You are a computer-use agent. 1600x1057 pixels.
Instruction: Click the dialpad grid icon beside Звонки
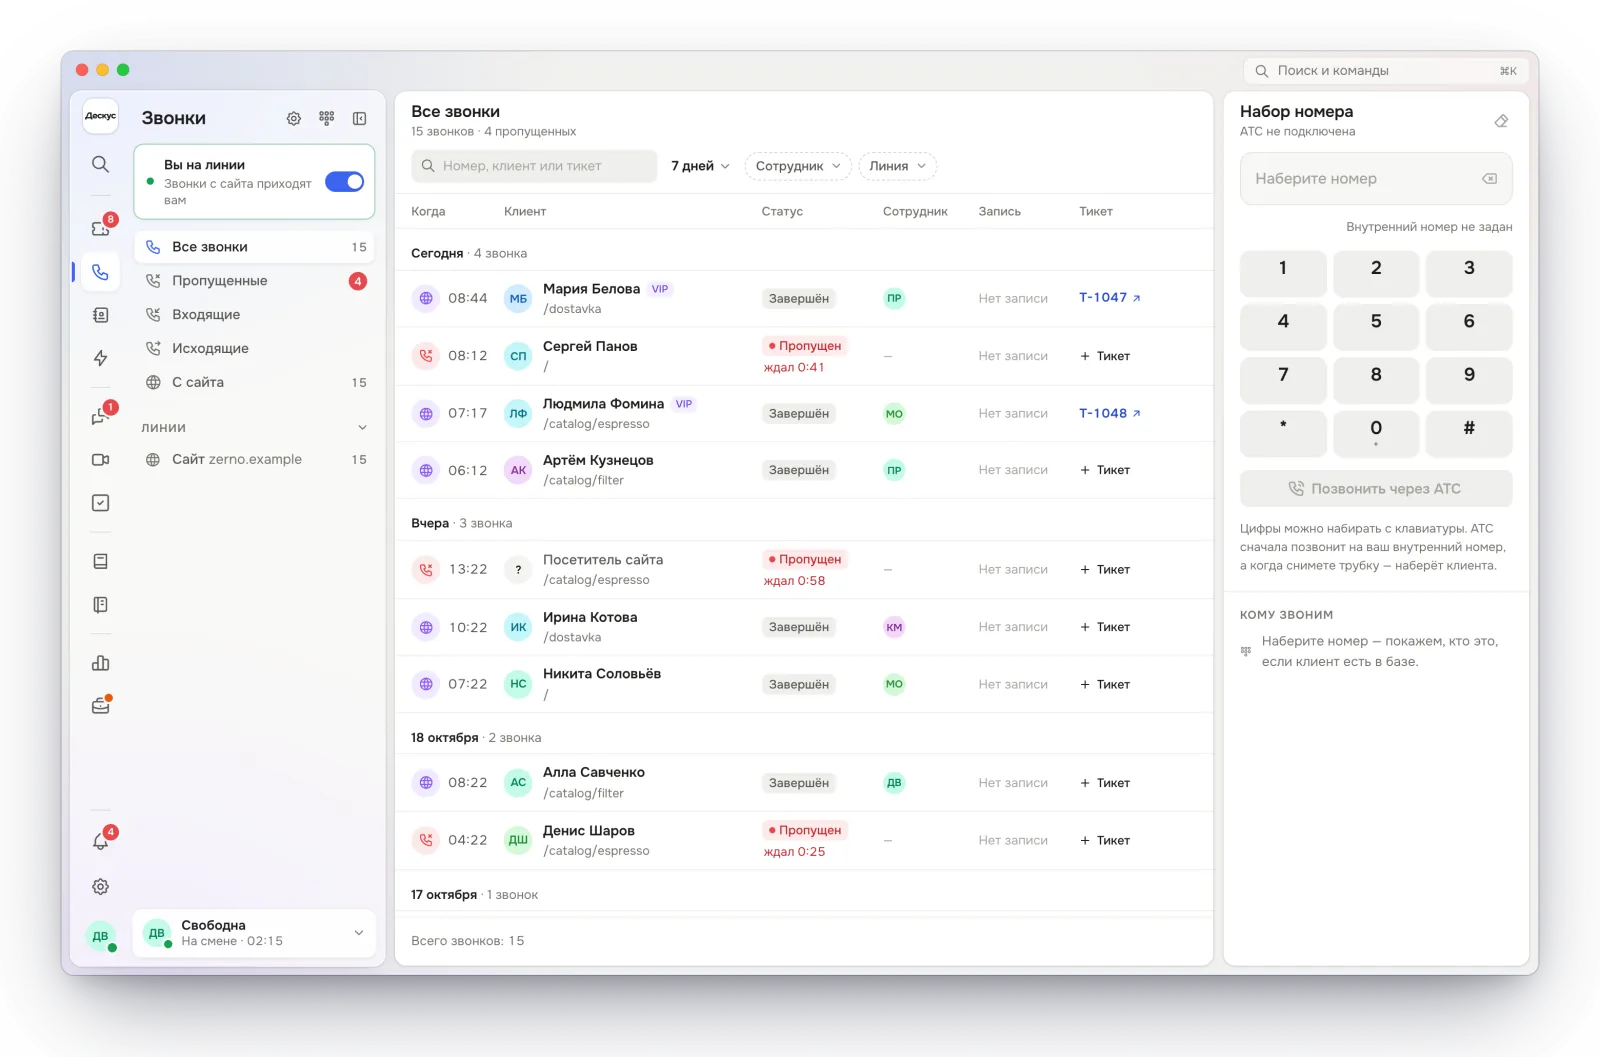(x=327, y=118)
